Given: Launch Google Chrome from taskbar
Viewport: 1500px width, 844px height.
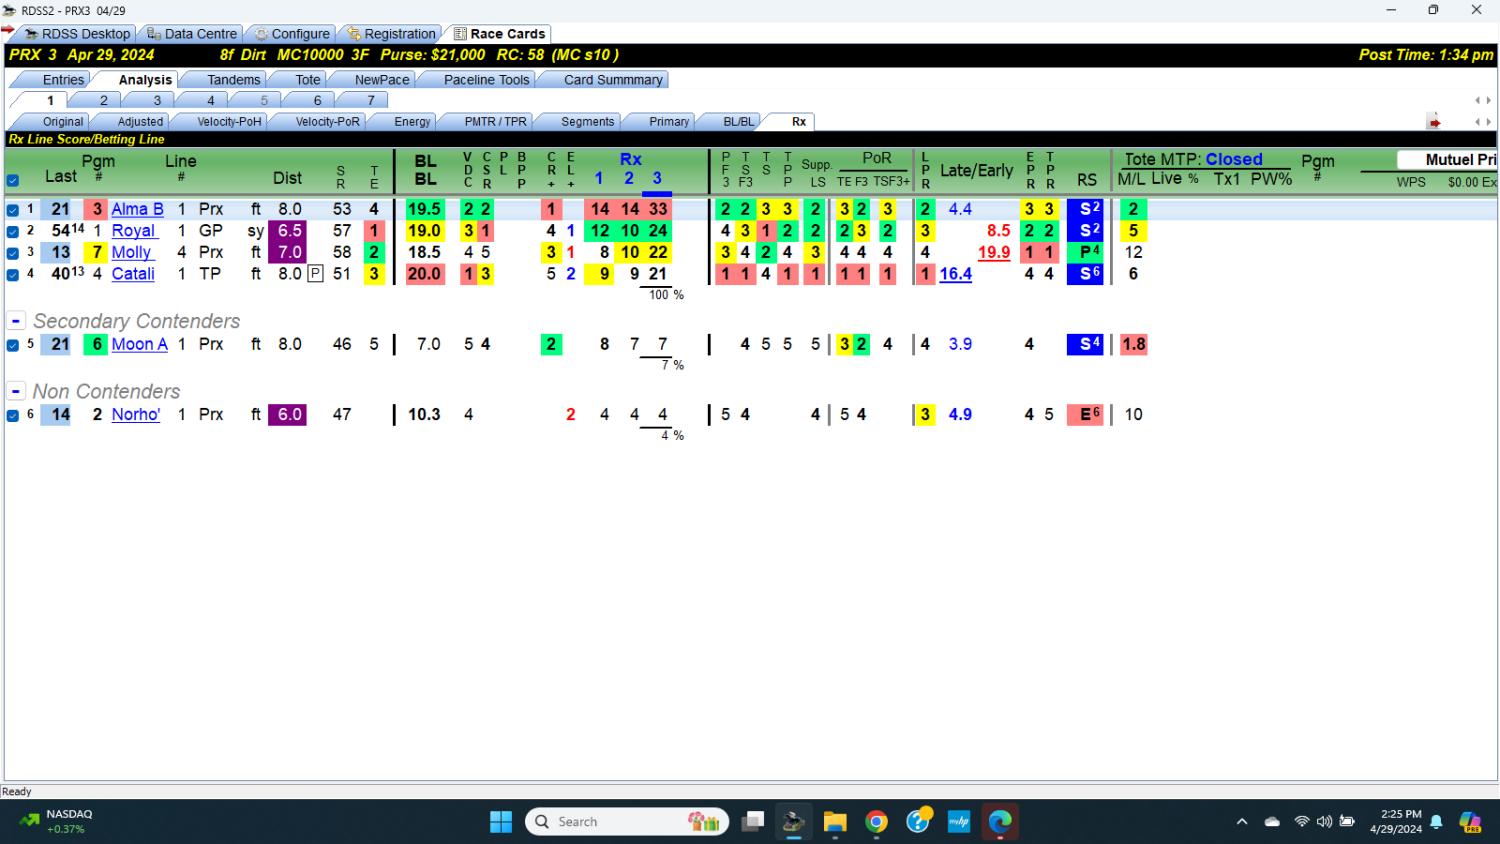Looking at the screenshot, I should pyautogui.click(x=876, y=822).
